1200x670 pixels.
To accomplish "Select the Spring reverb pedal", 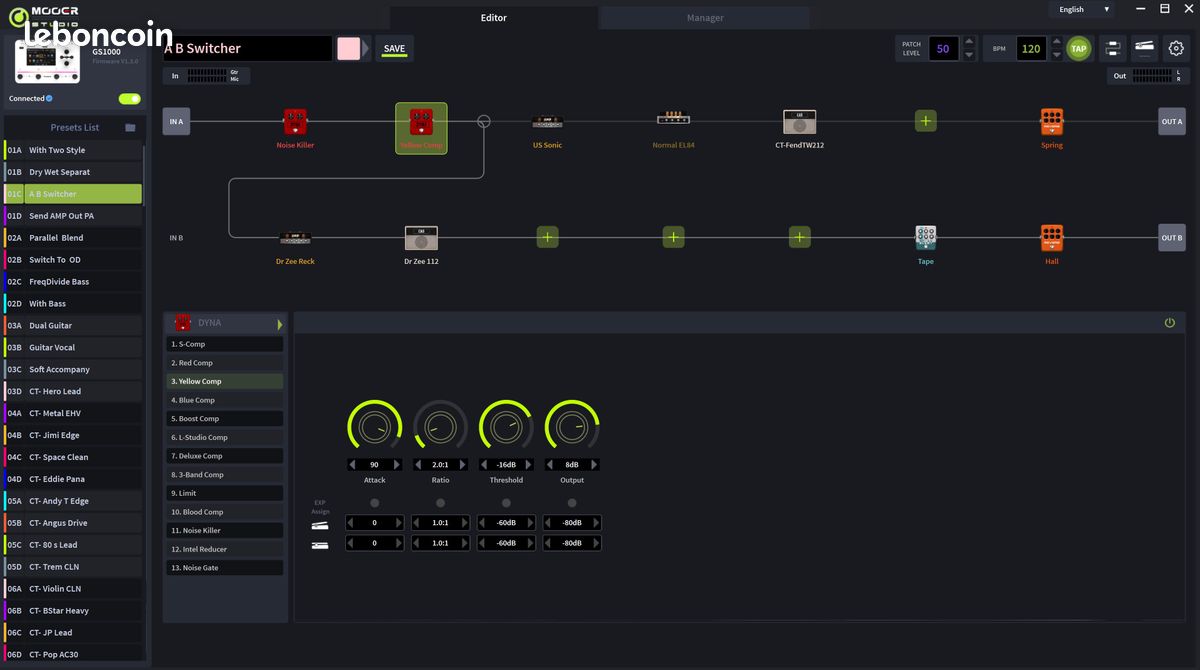I will (x=1052, y=122).
